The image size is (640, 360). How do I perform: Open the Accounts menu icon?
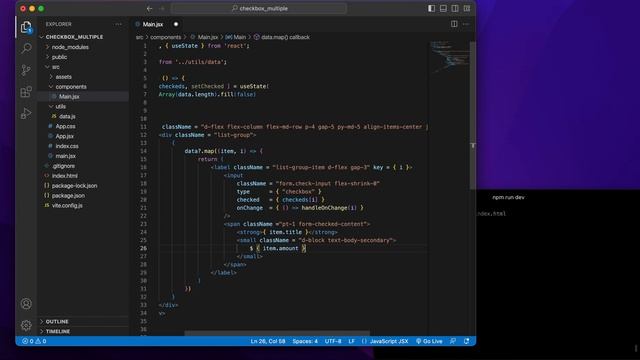point(26,304)
